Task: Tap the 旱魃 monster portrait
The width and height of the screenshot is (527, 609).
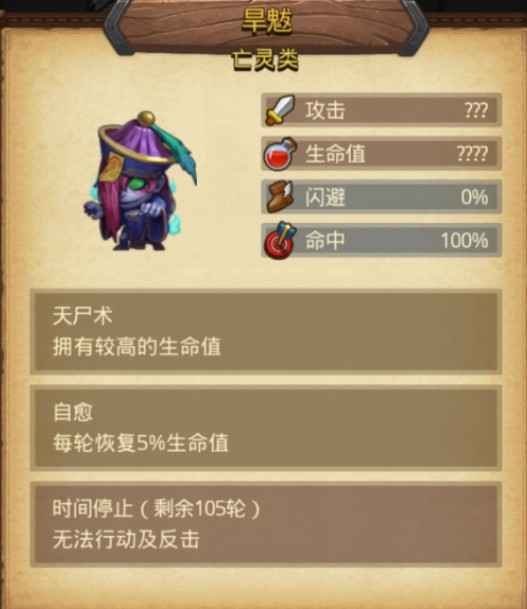Action: click(x=140, y=181)
